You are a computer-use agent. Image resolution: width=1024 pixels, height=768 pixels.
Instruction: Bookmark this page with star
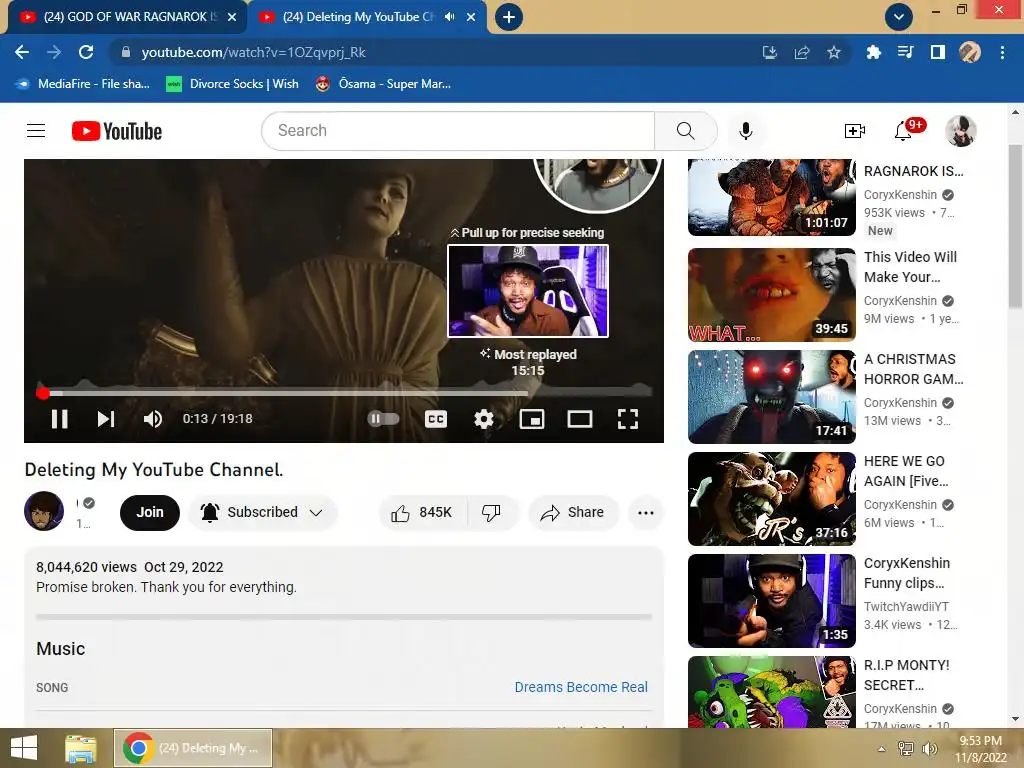[834, 52]
